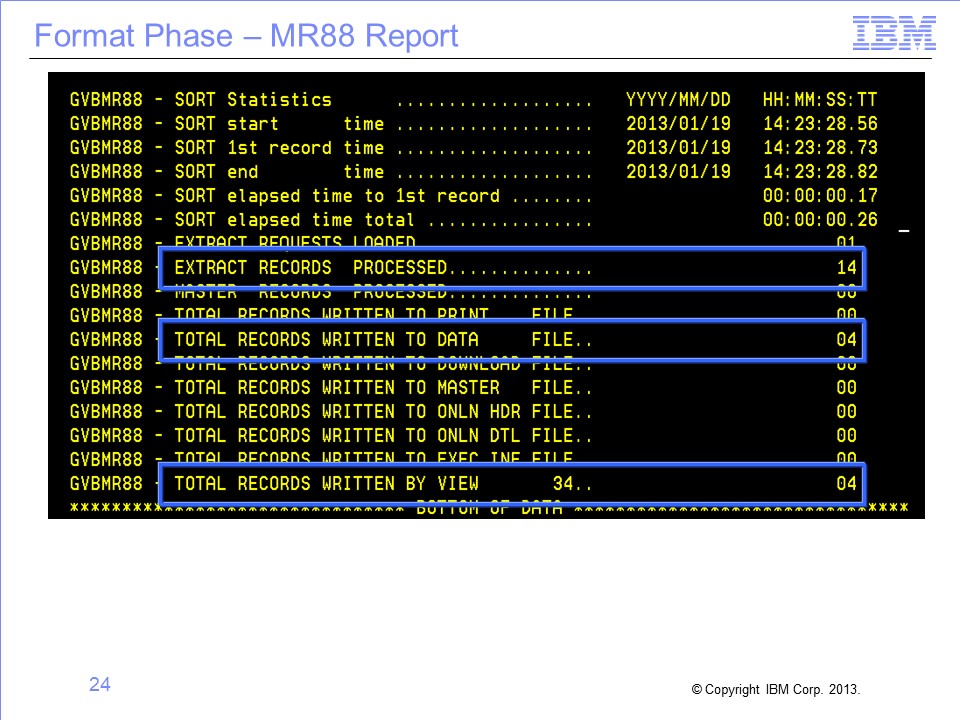The image size is (960, 720).
Task: Select the 'Copyright IBM Corp. 2013.' footer text
Action: 776,689
